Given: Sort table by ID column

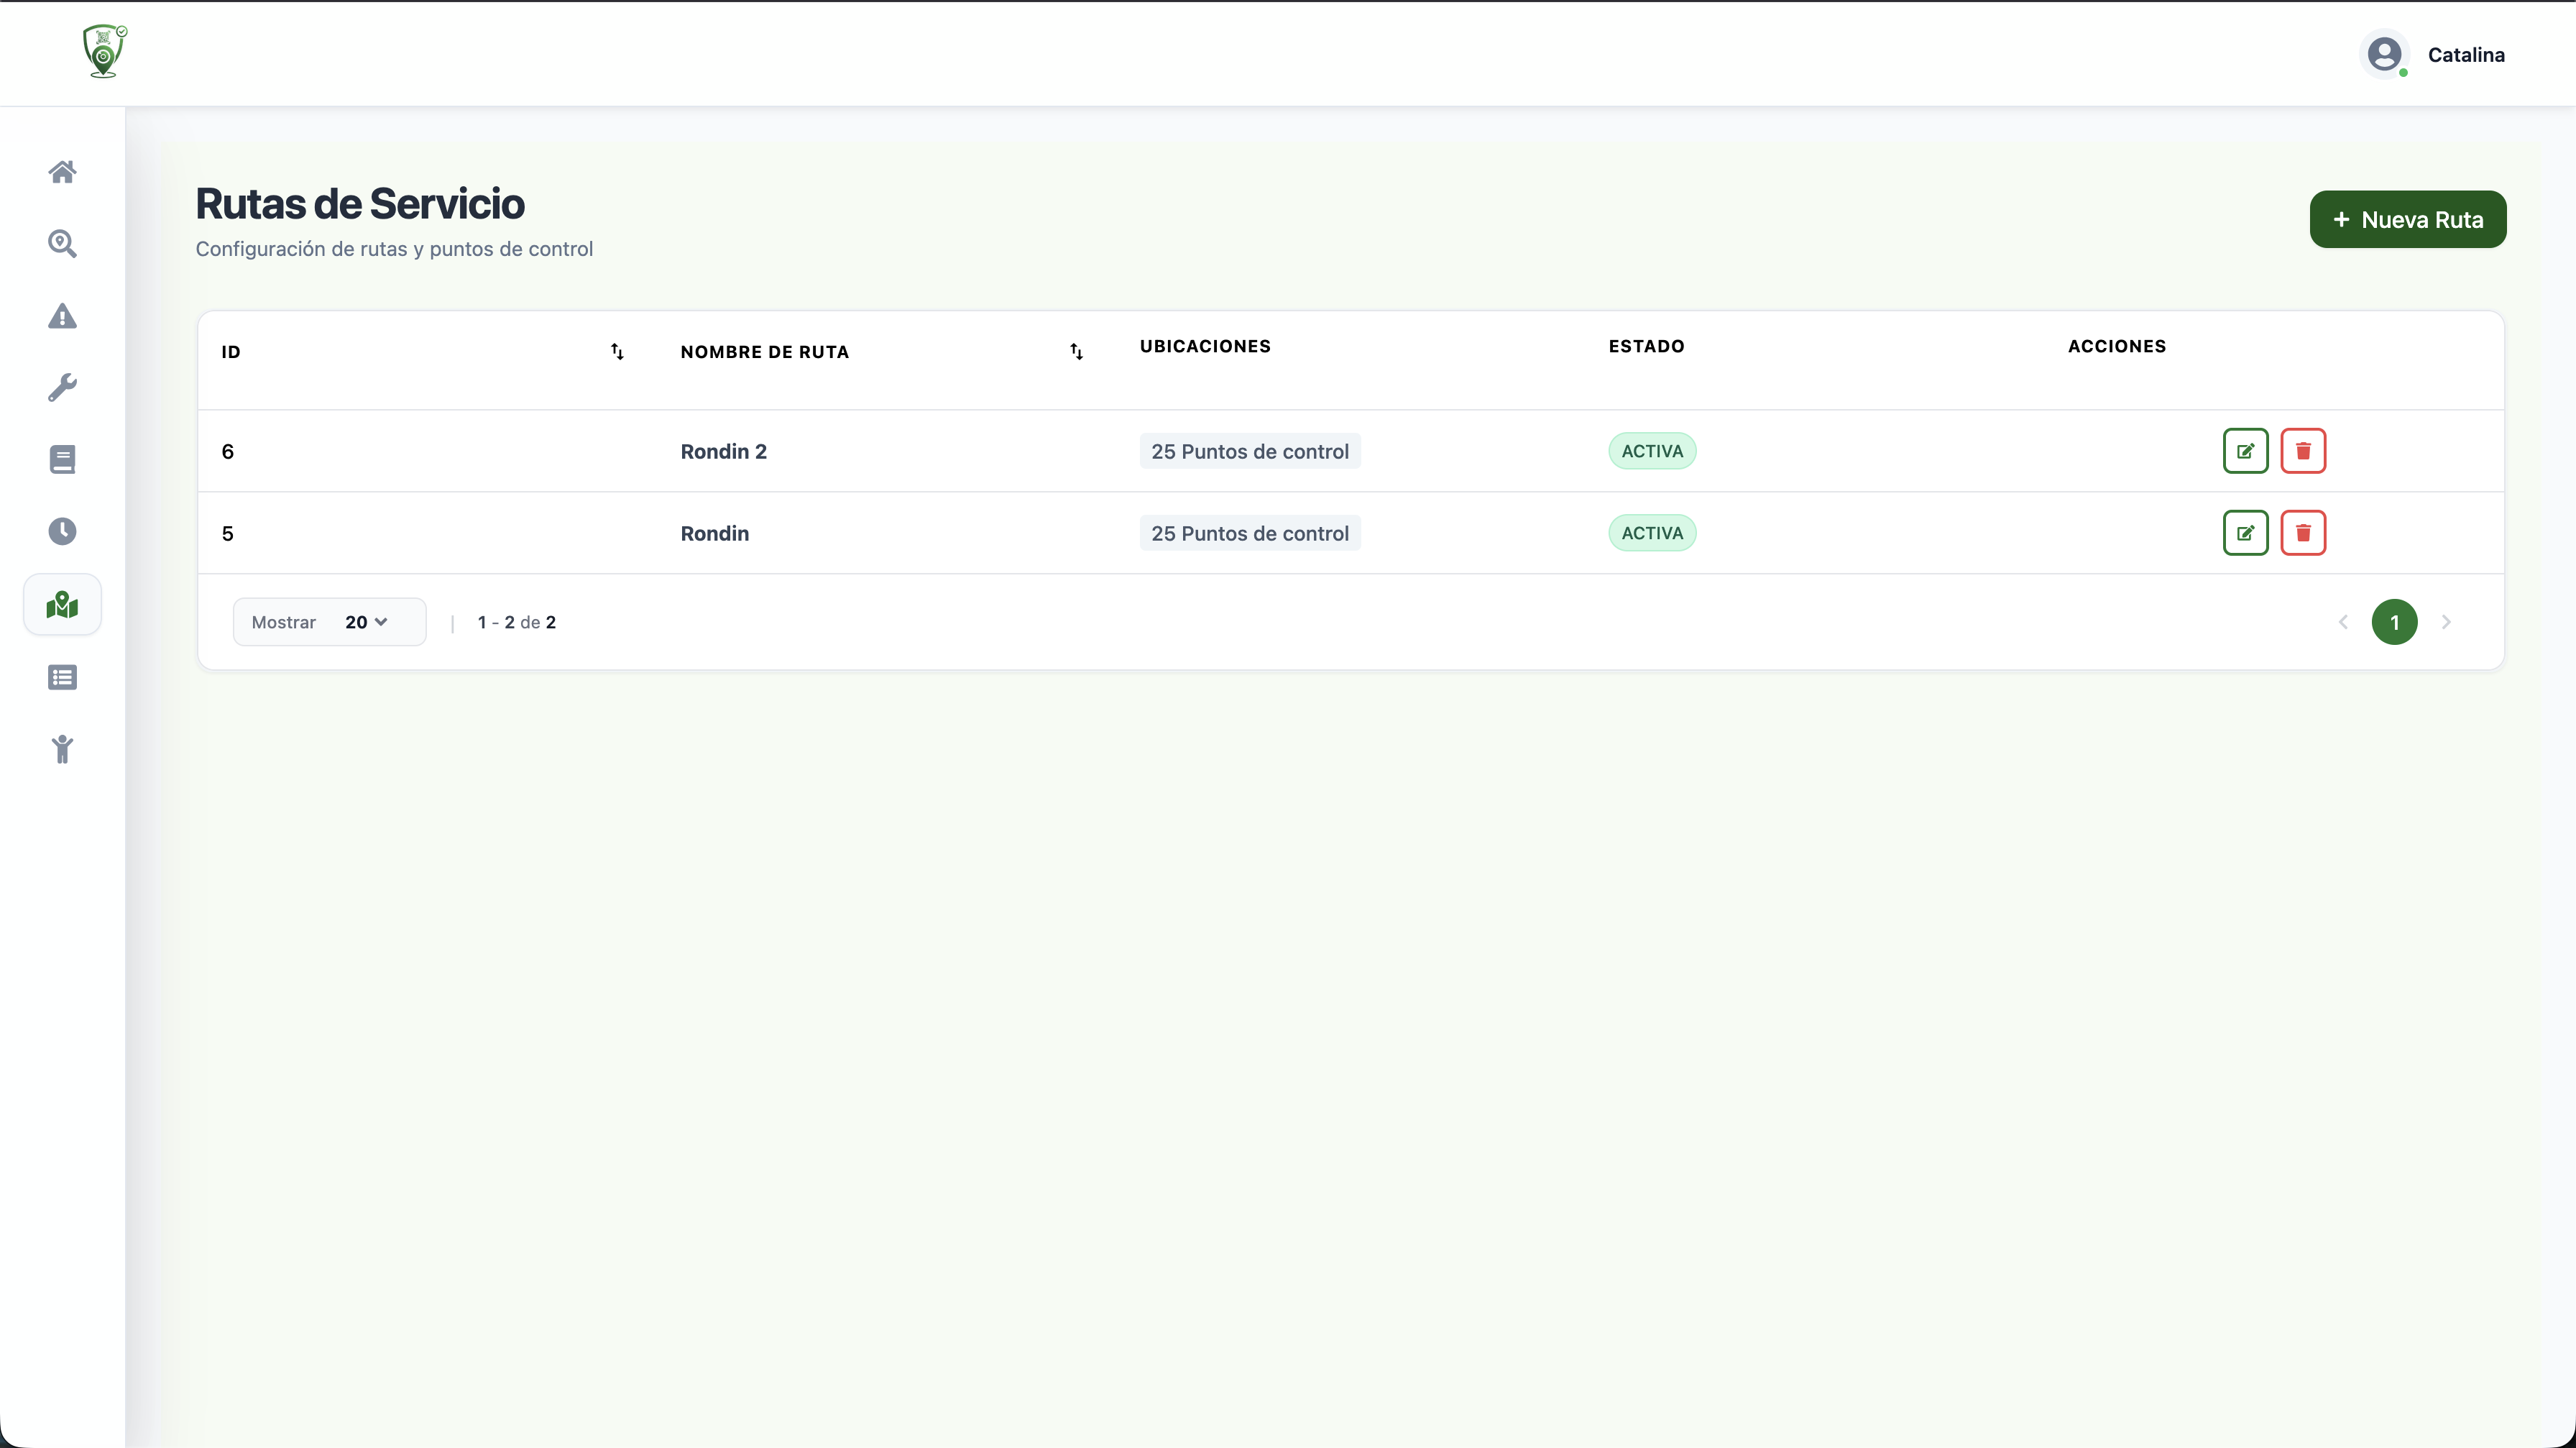Looking at the screenshot, I should (x=617, y=352).
